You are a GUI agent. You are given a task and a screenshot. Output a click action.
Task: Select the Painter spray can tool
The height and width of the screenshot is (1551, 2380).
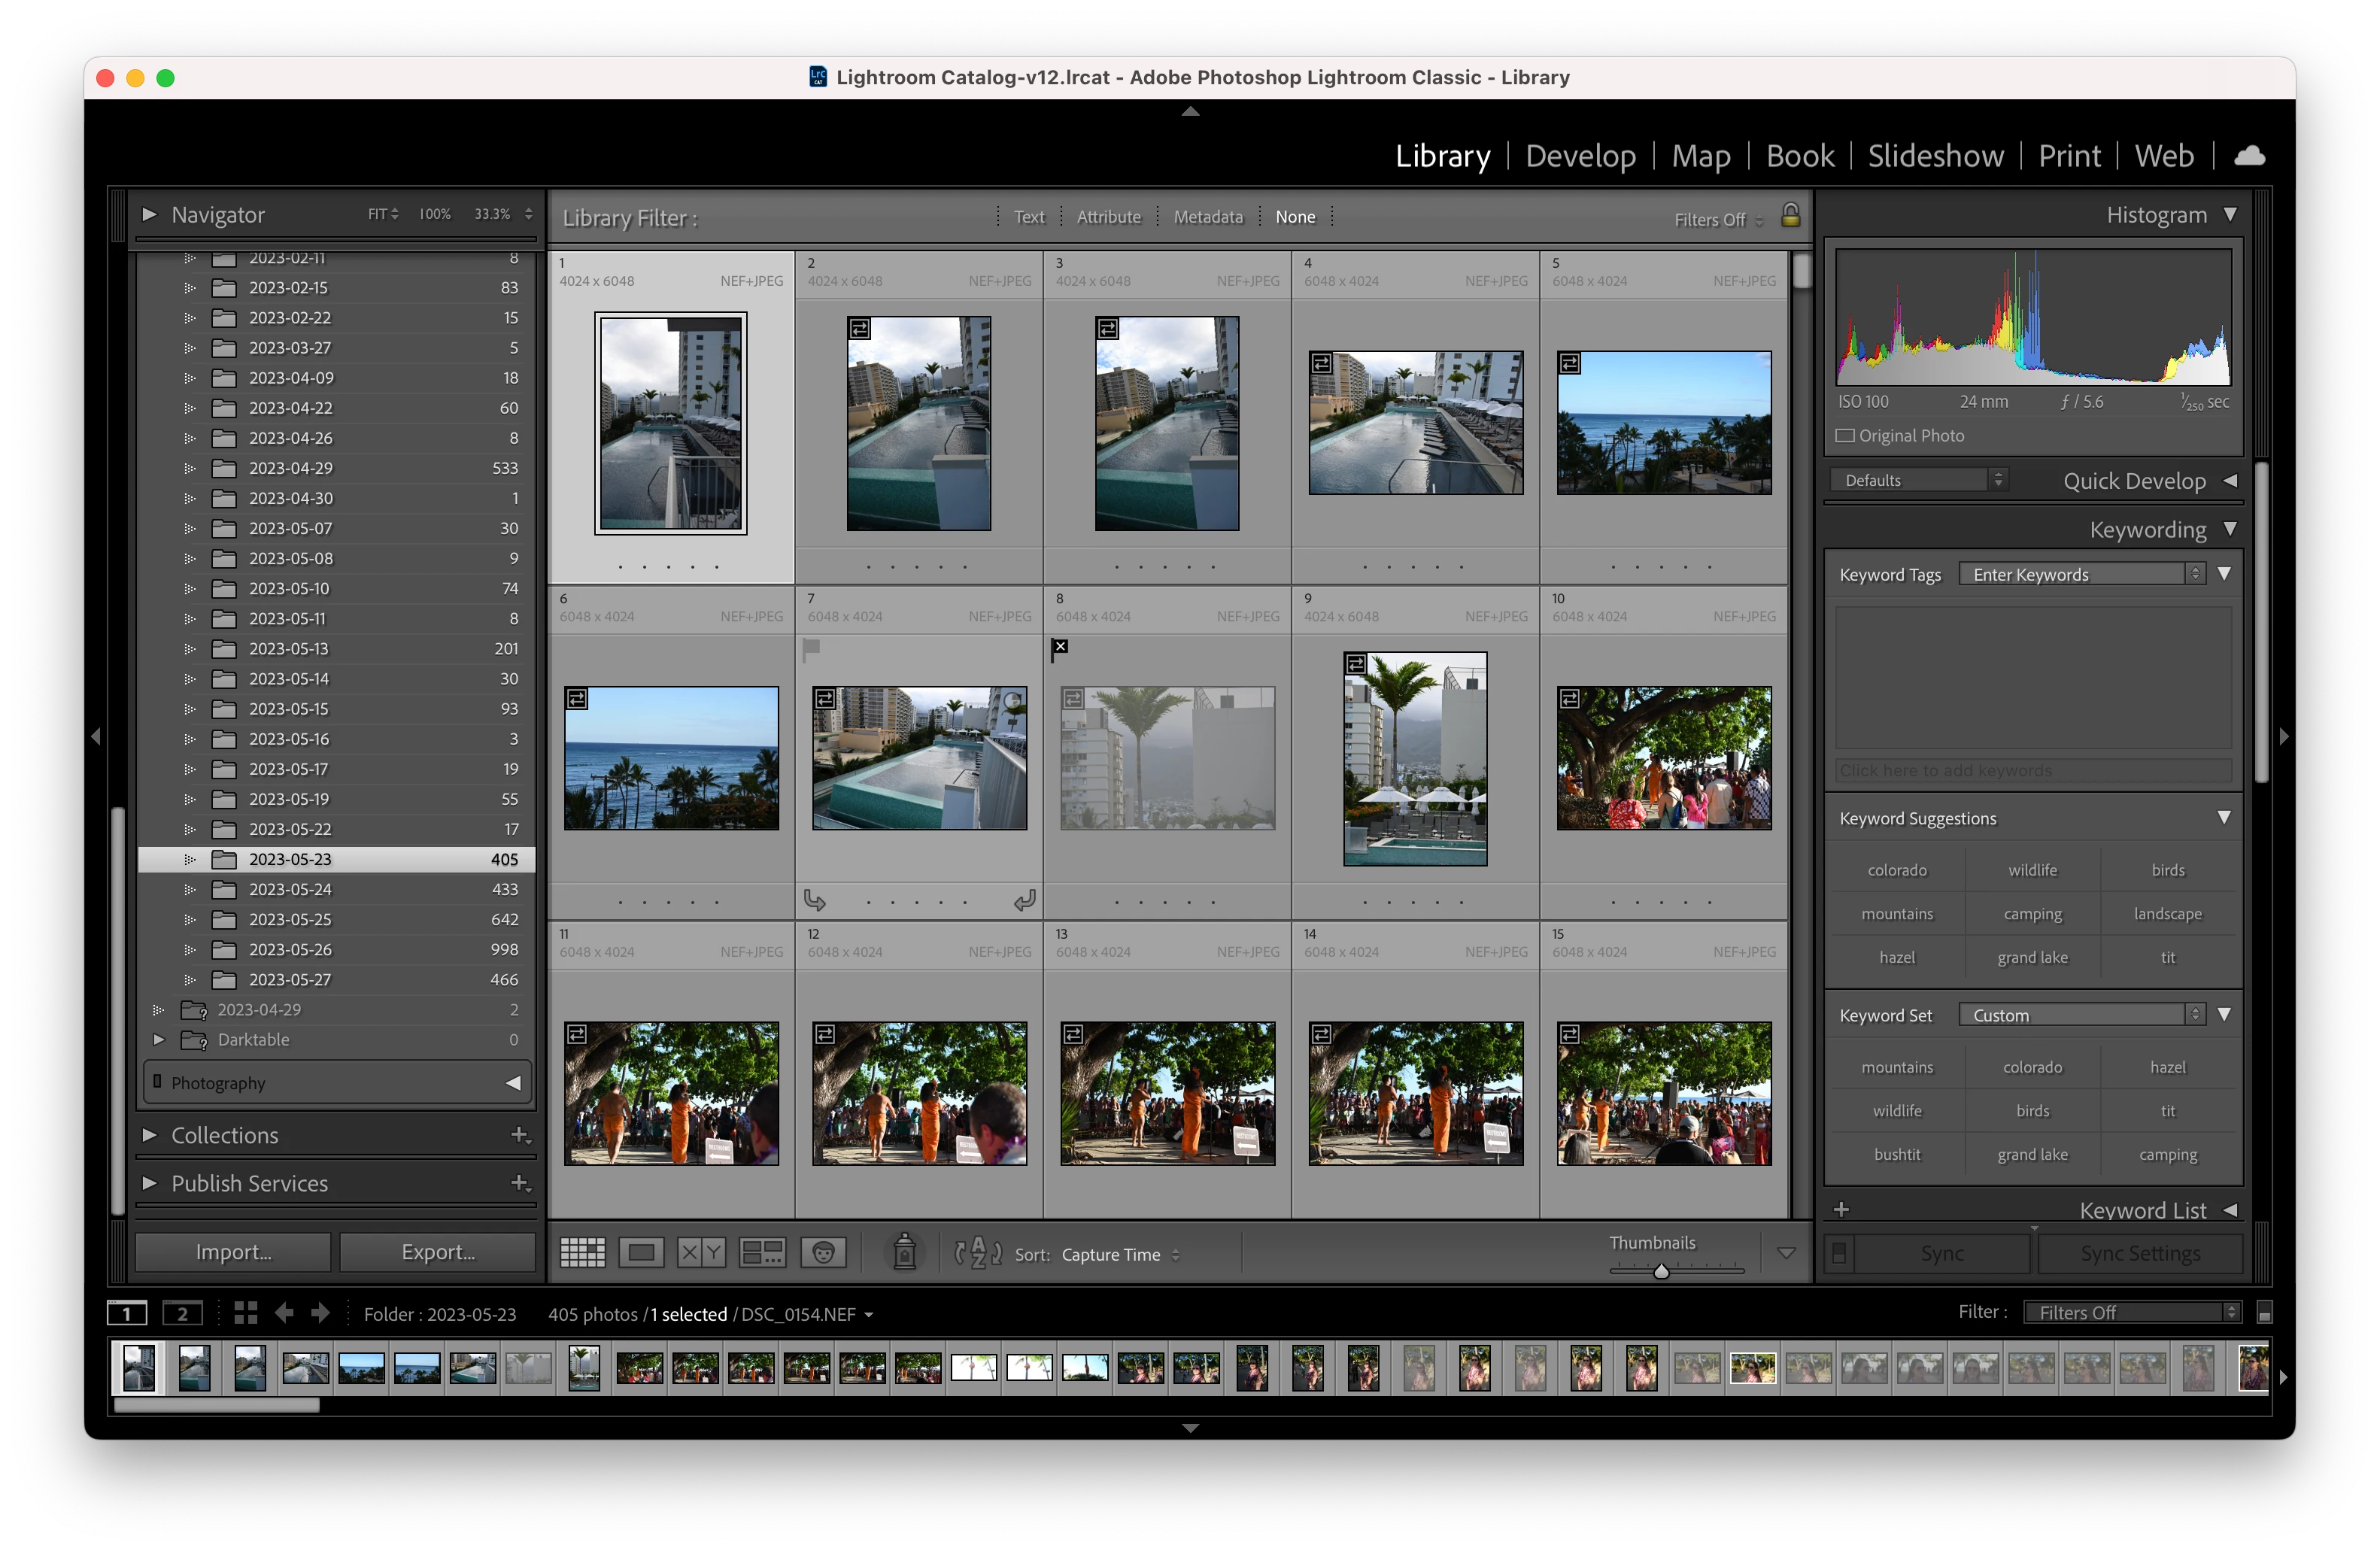click(904, 1252)
